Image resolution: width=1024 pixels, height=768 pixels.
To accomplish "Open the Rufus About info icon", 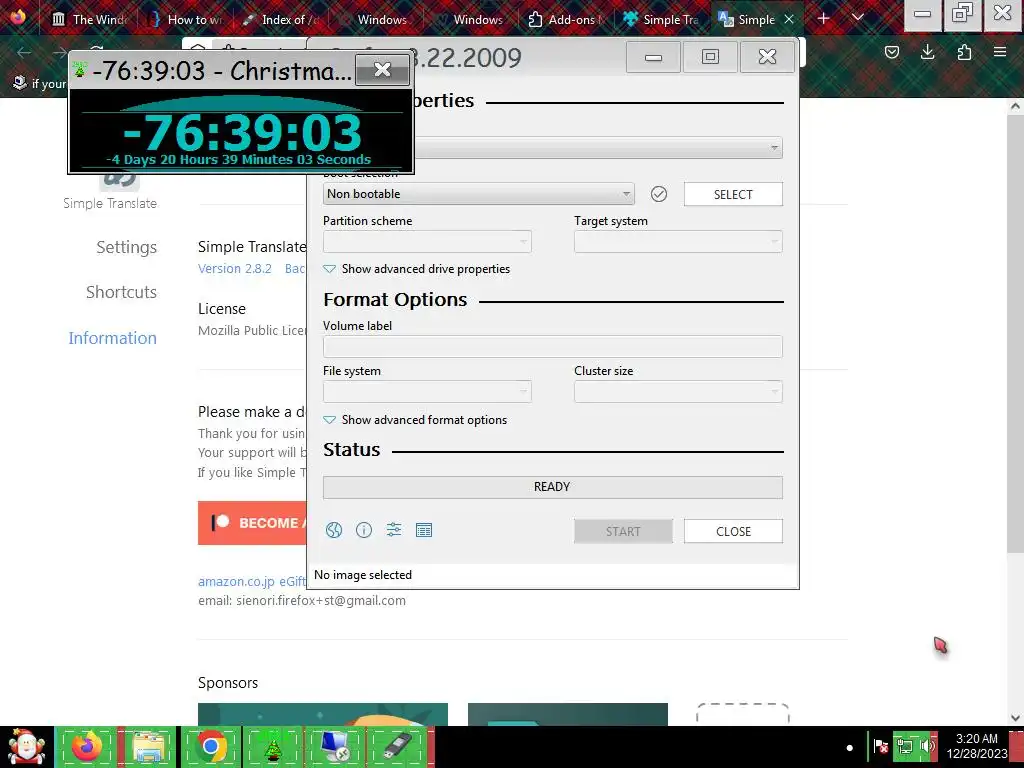I will click(364, 530).
